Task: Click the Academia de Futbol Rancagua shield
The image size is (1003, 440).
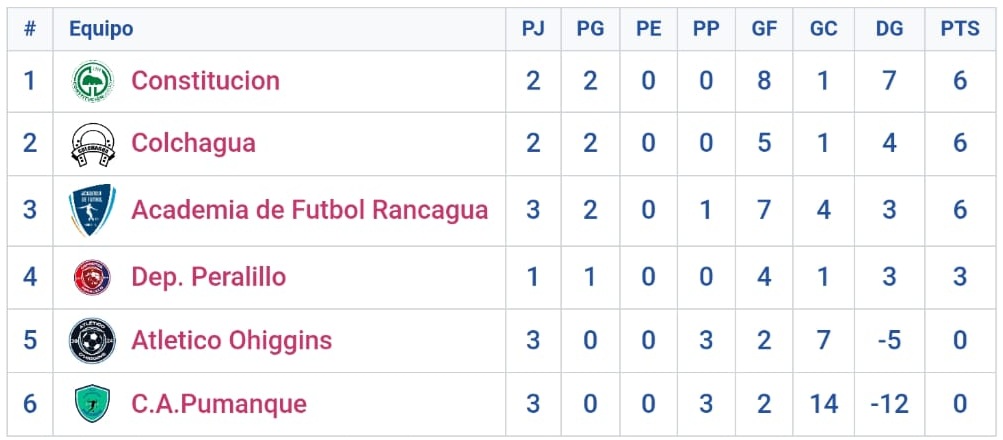Action: click(x=92, y=211)
